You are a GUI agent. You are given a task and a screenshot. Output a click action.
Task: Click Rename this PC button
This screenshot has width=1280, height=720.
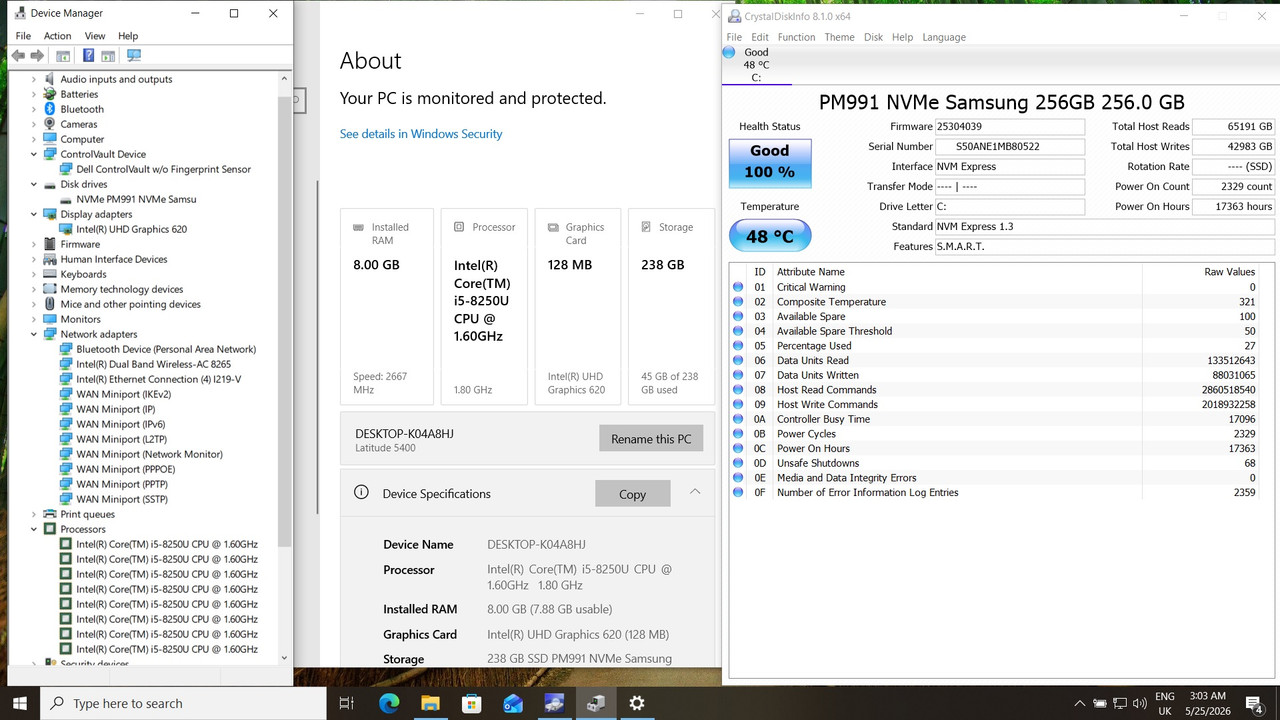(x=651, y=439)
